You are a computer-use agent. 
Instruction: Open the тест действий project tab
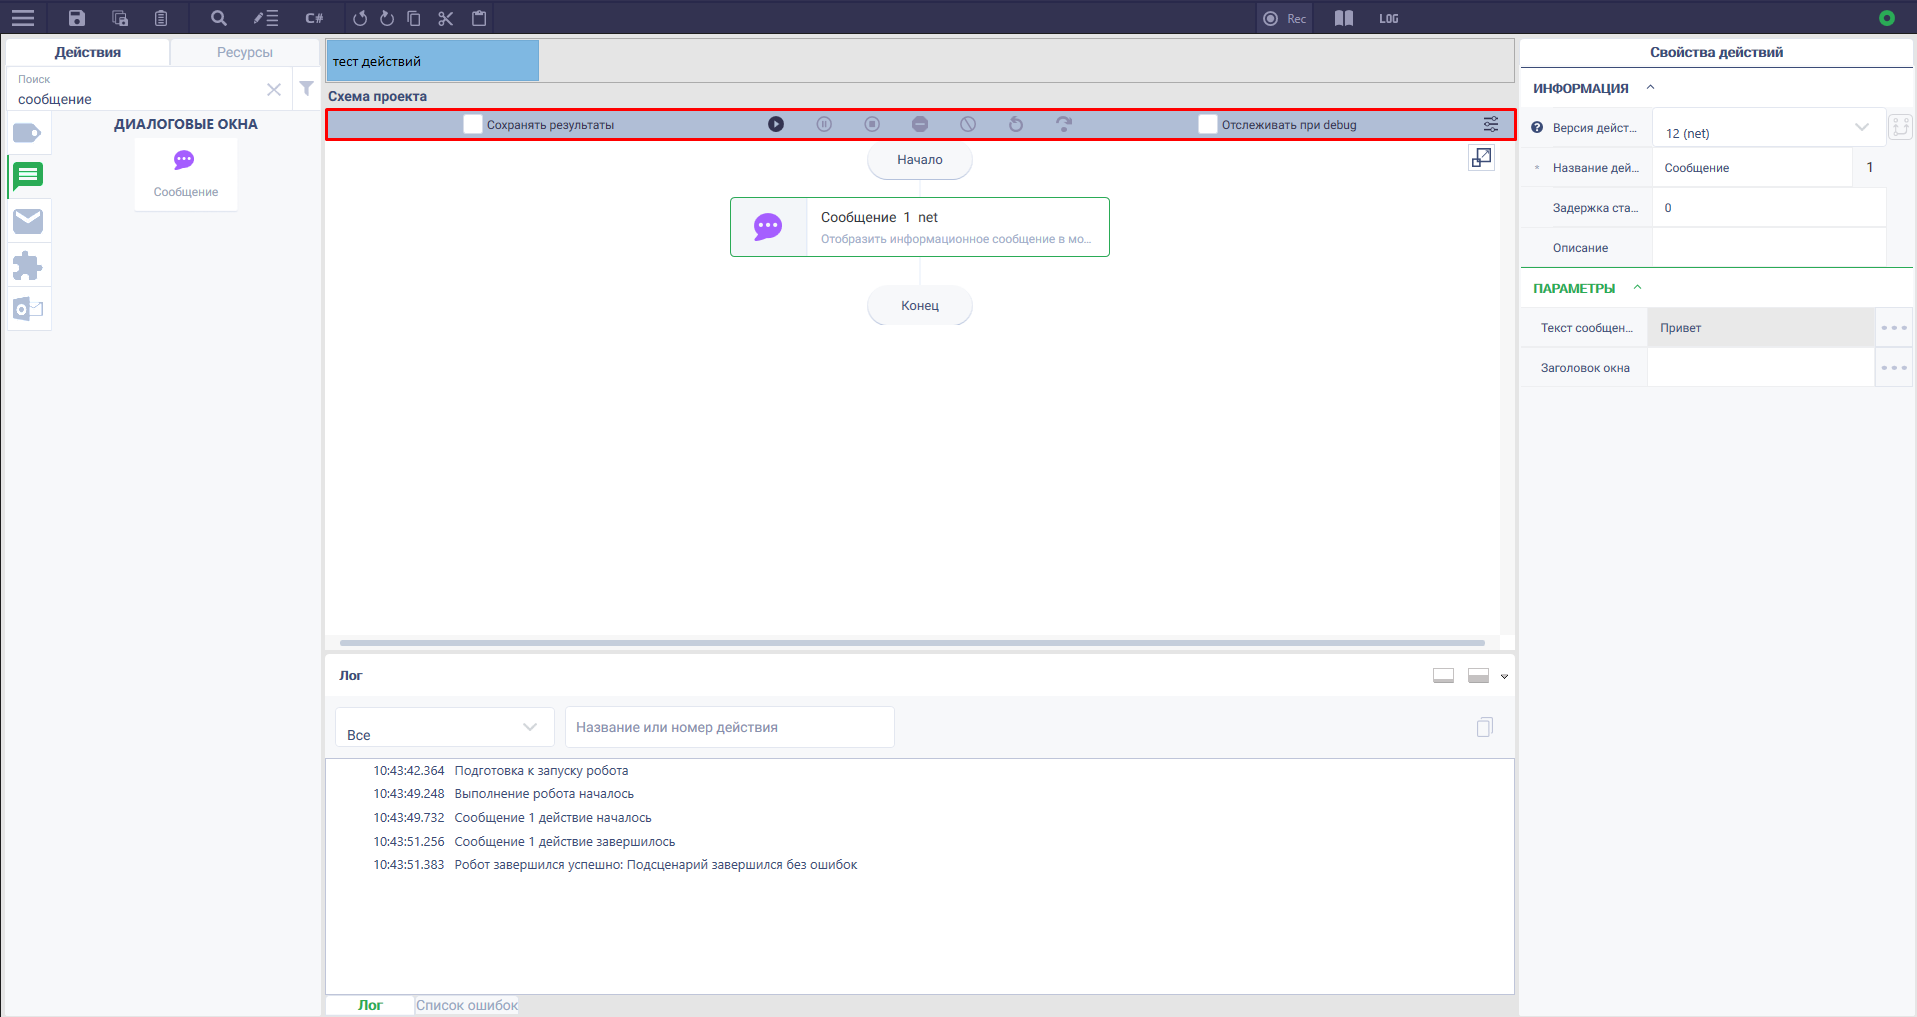click(432, 61)
